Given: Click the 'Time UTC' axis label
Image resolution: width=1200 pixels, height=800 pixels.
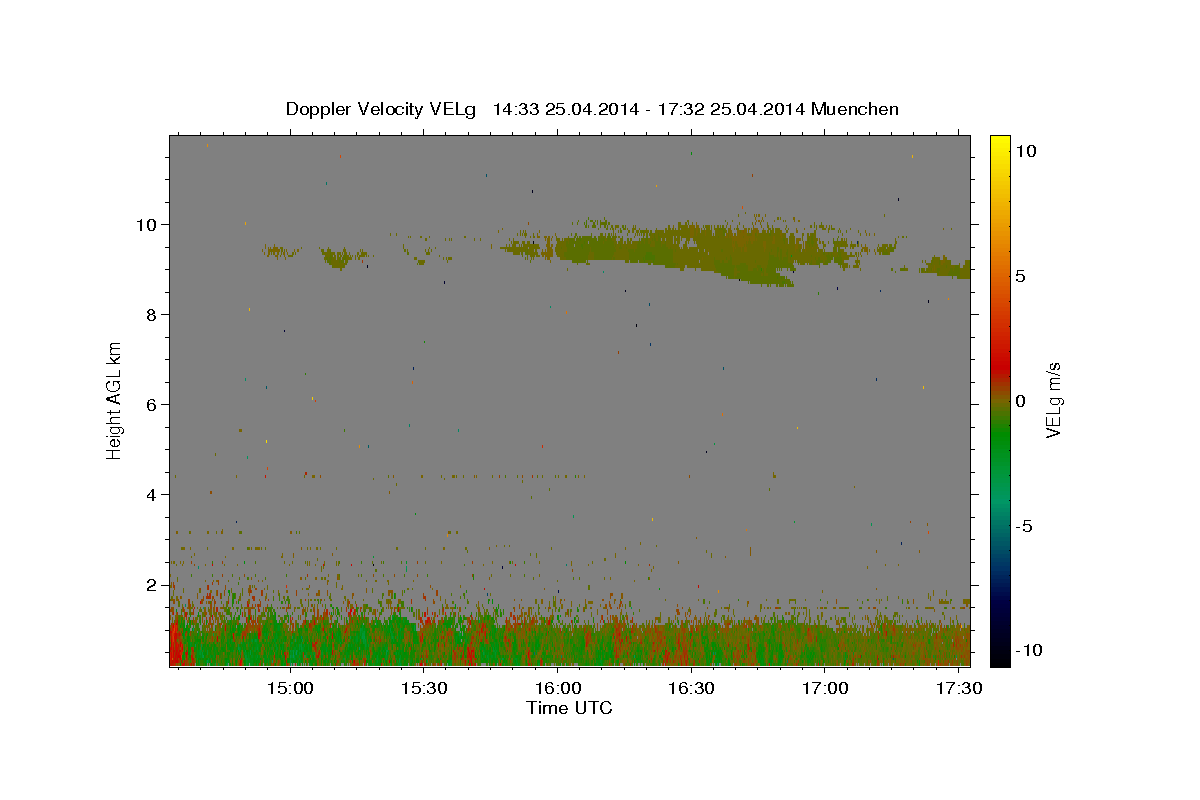Looking at the screenshot, I should pos(569,709).
